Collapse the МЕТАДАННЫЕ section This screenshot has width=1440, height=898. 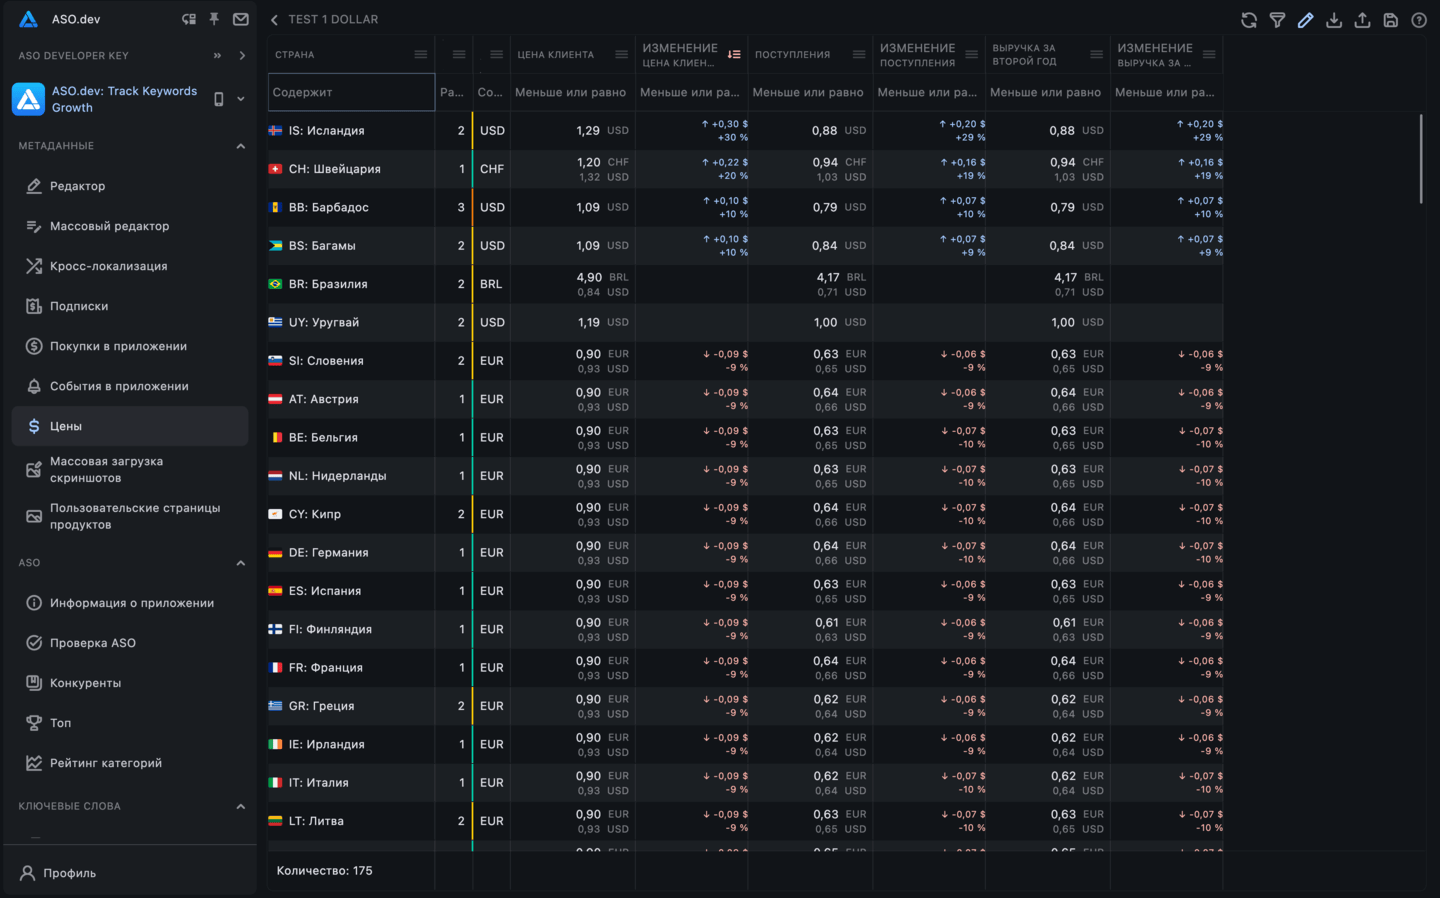240,146
